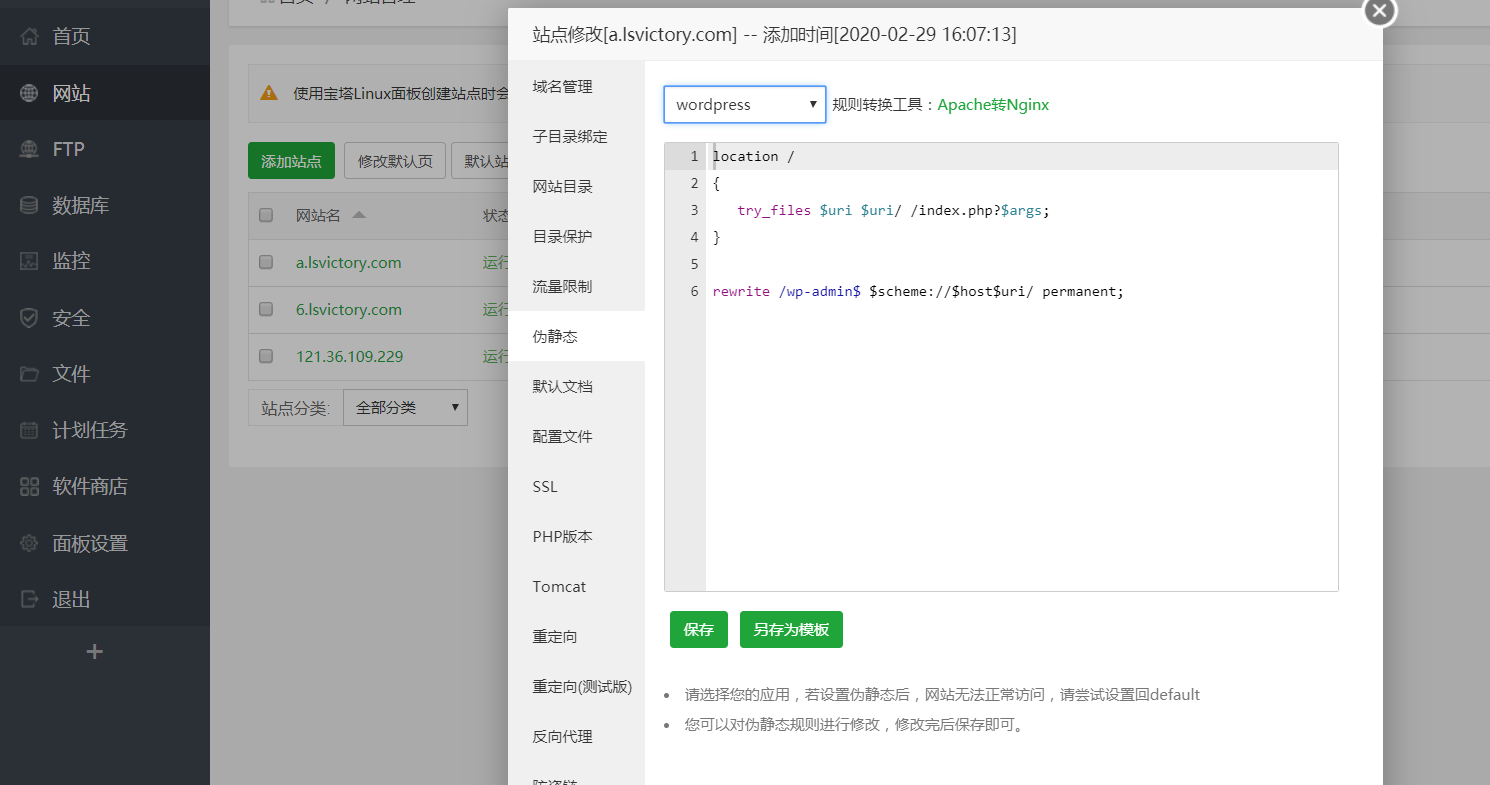Click the rewrite /wp-admin$ line
Viewport: 1490px width, 785px height.
(x=918, y=291)
